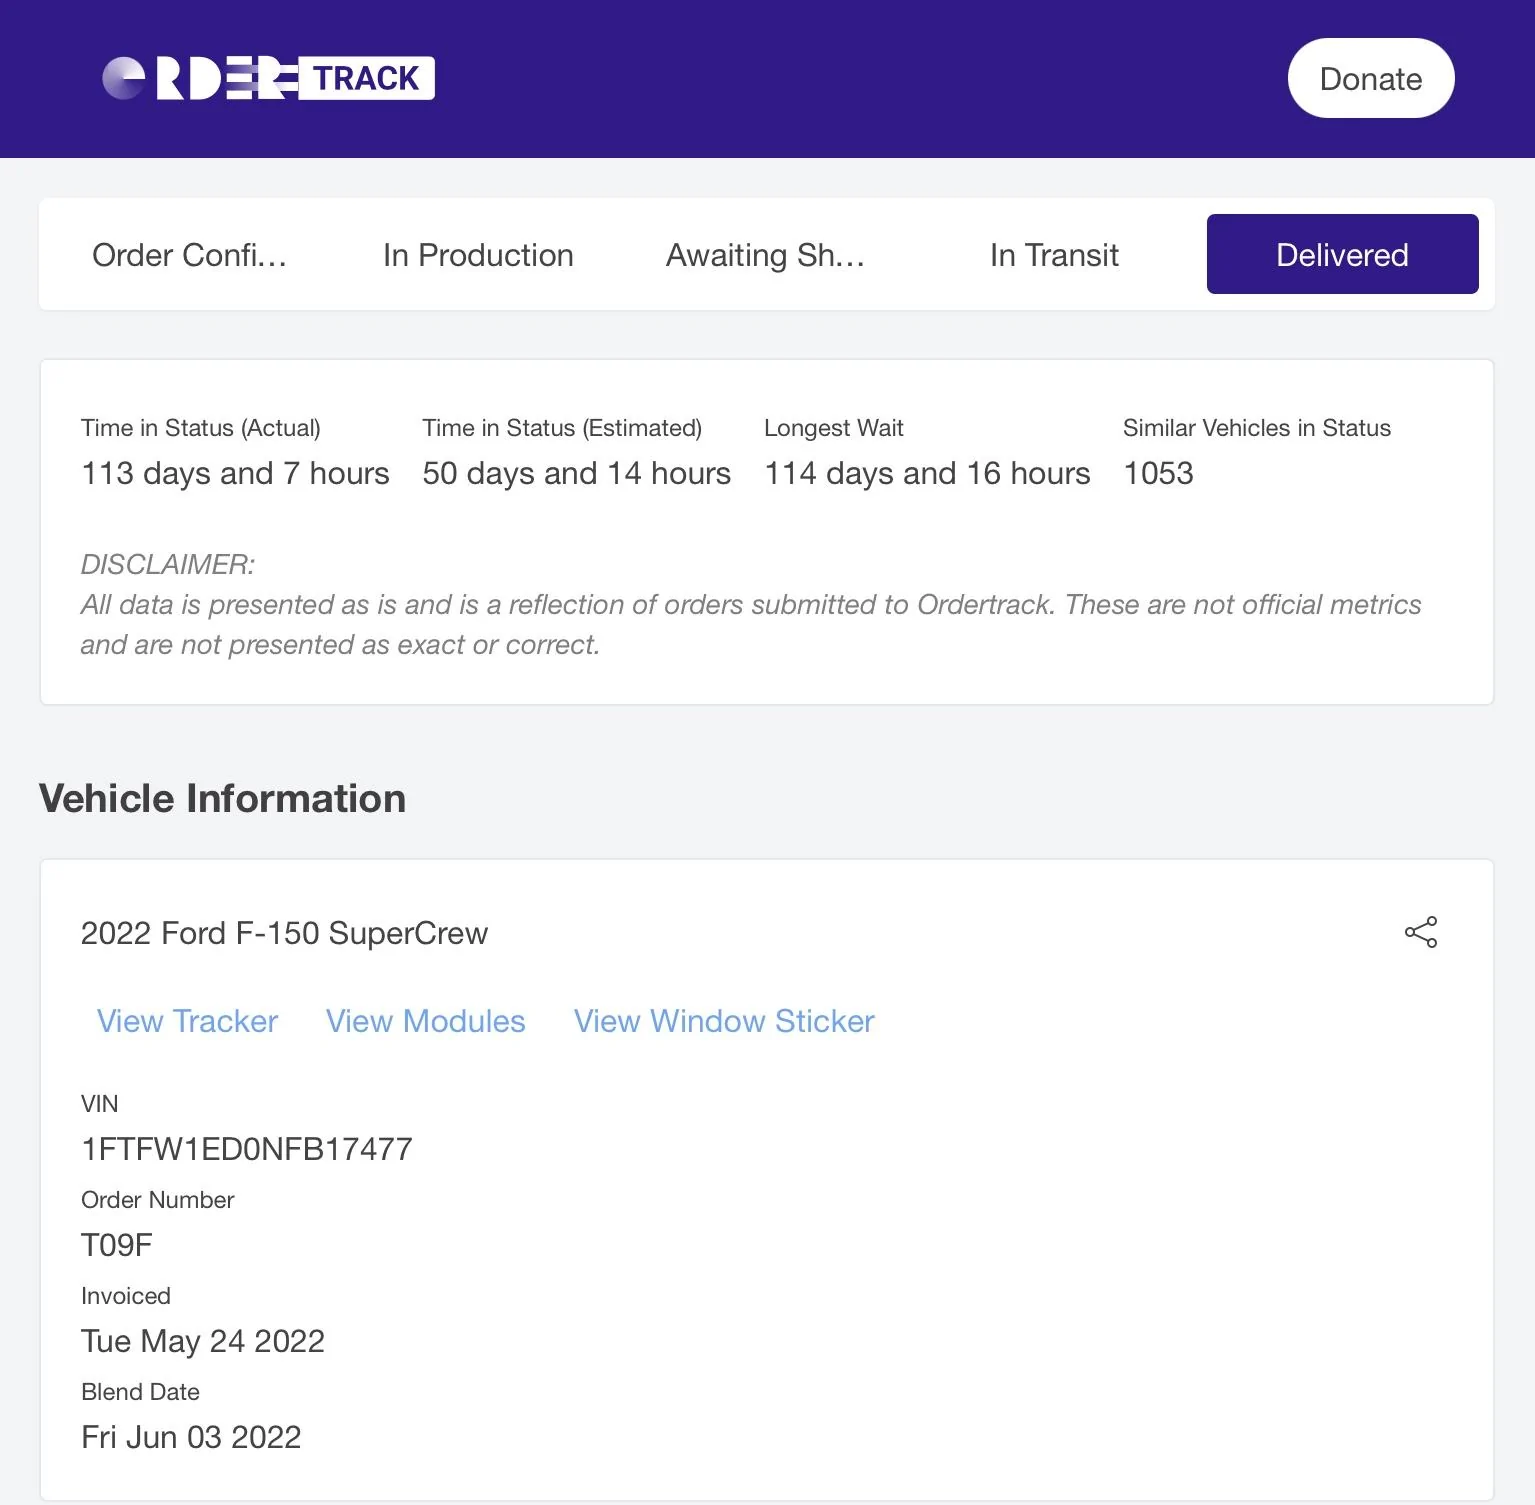
Task: Click the share icon in vehicle card
Action: tap(1420, 932)
